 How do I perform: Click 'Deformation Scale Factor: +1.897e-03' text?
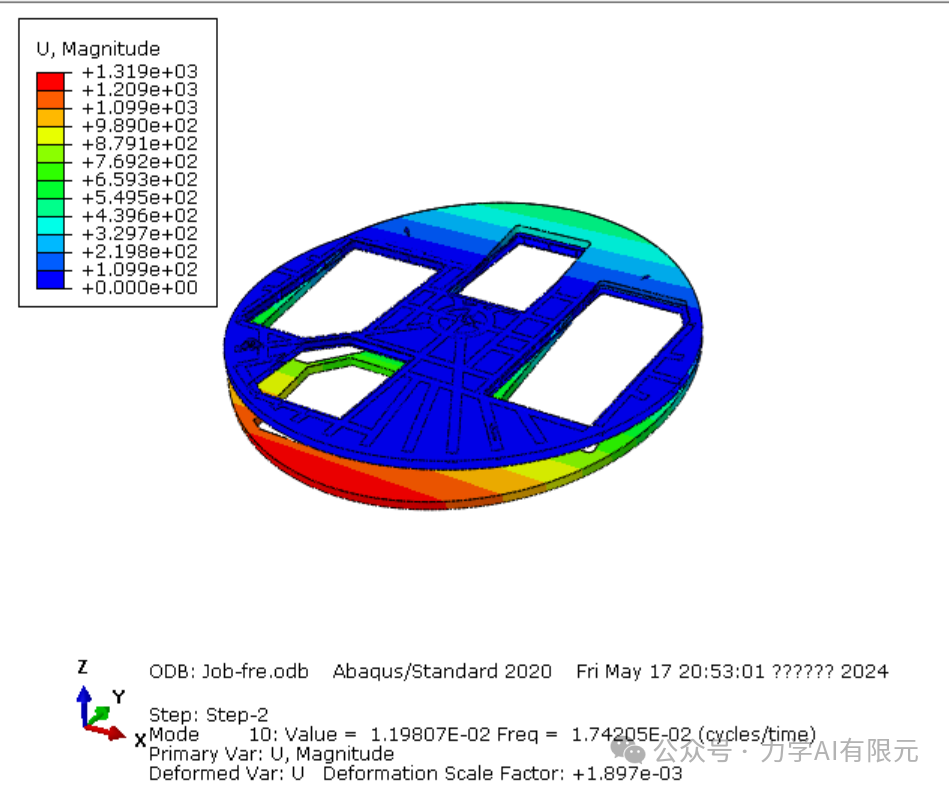(502, 773)
